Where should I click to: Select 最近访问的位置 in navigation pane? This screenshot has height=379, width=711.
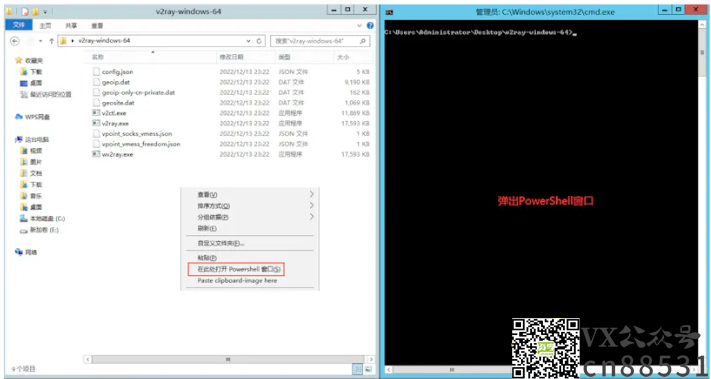tap(51, 94)
